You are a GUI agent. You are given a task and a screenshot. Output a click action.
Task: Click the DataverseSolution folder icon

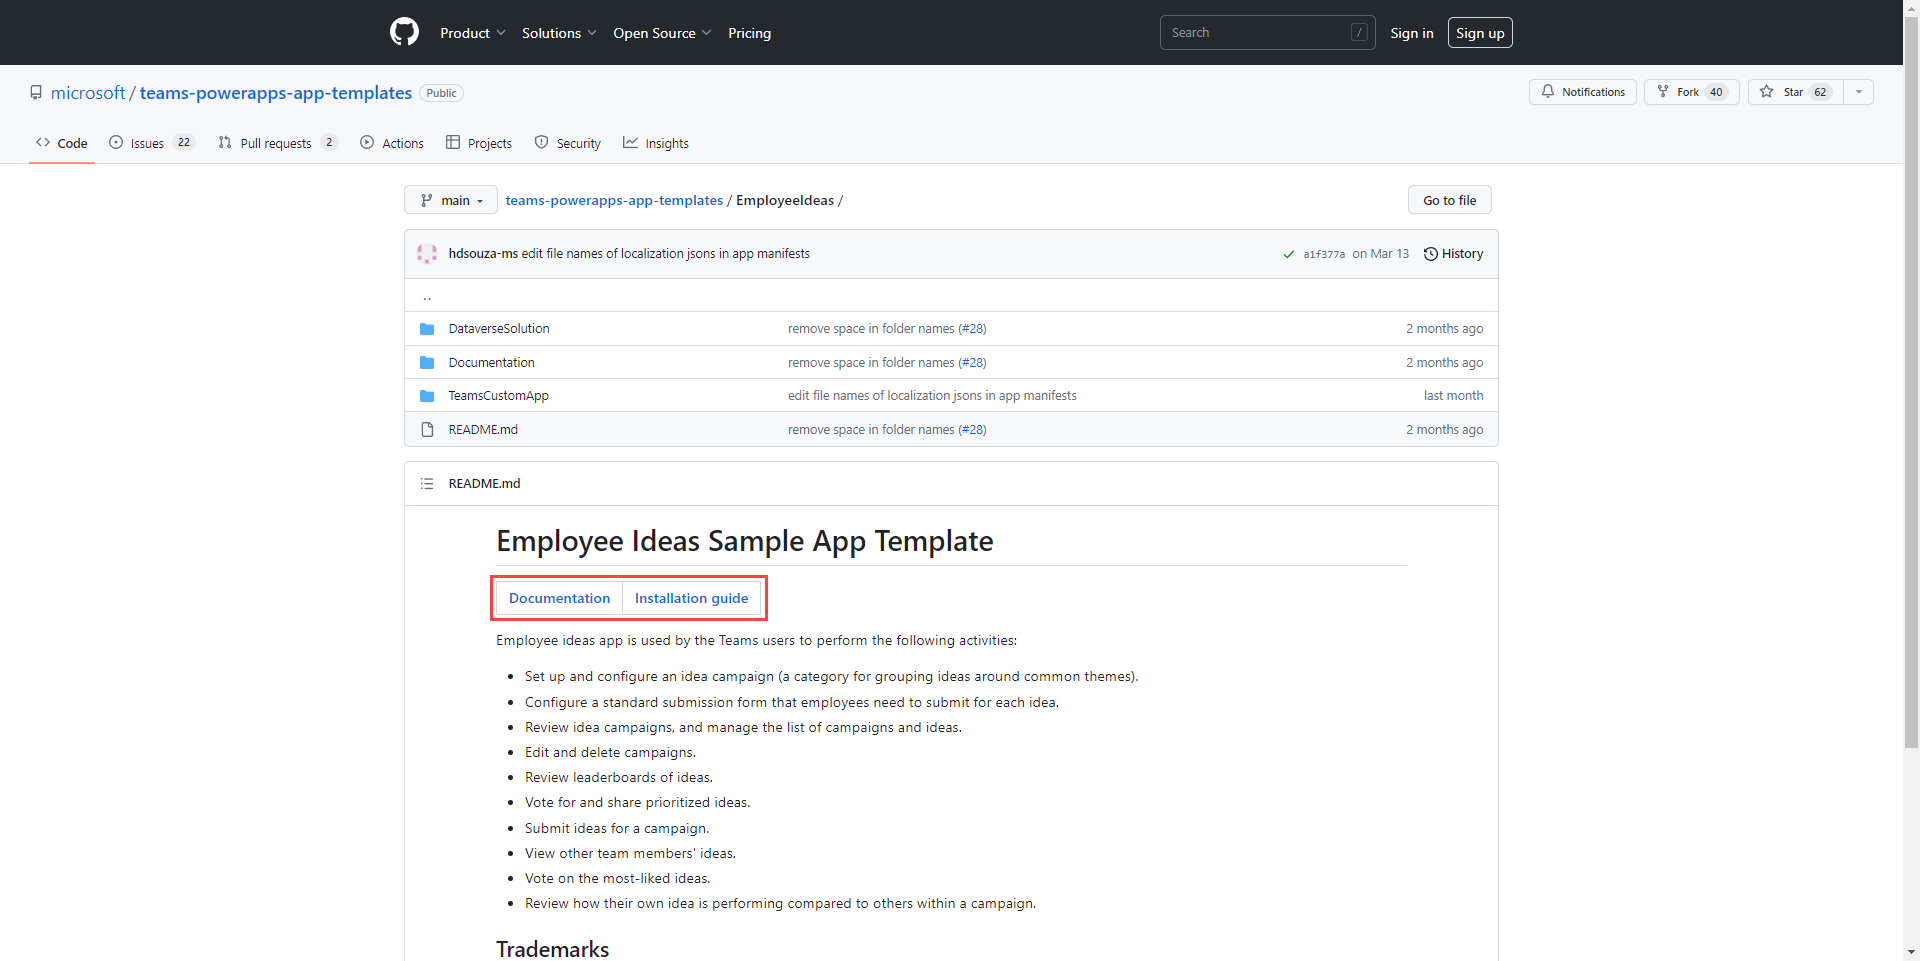click(427, 328)
